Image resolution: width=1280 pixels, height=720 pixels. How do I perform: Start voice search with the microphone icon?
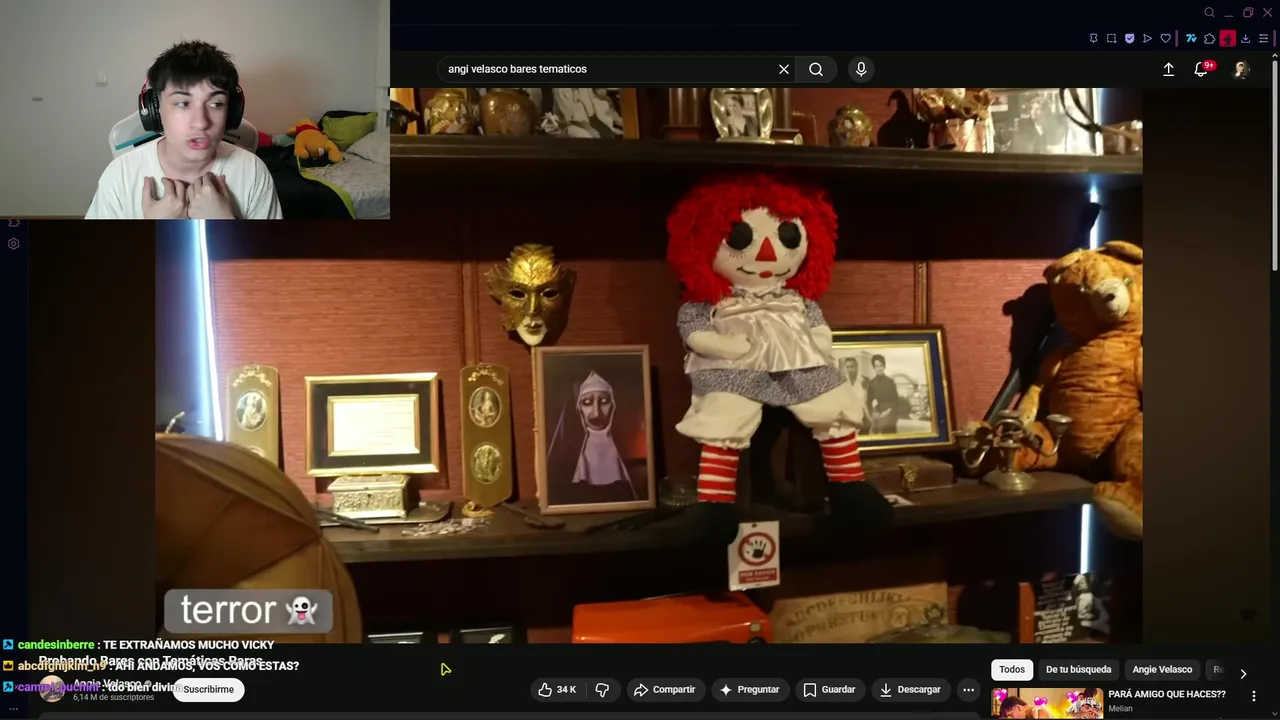tap(861, 69)
